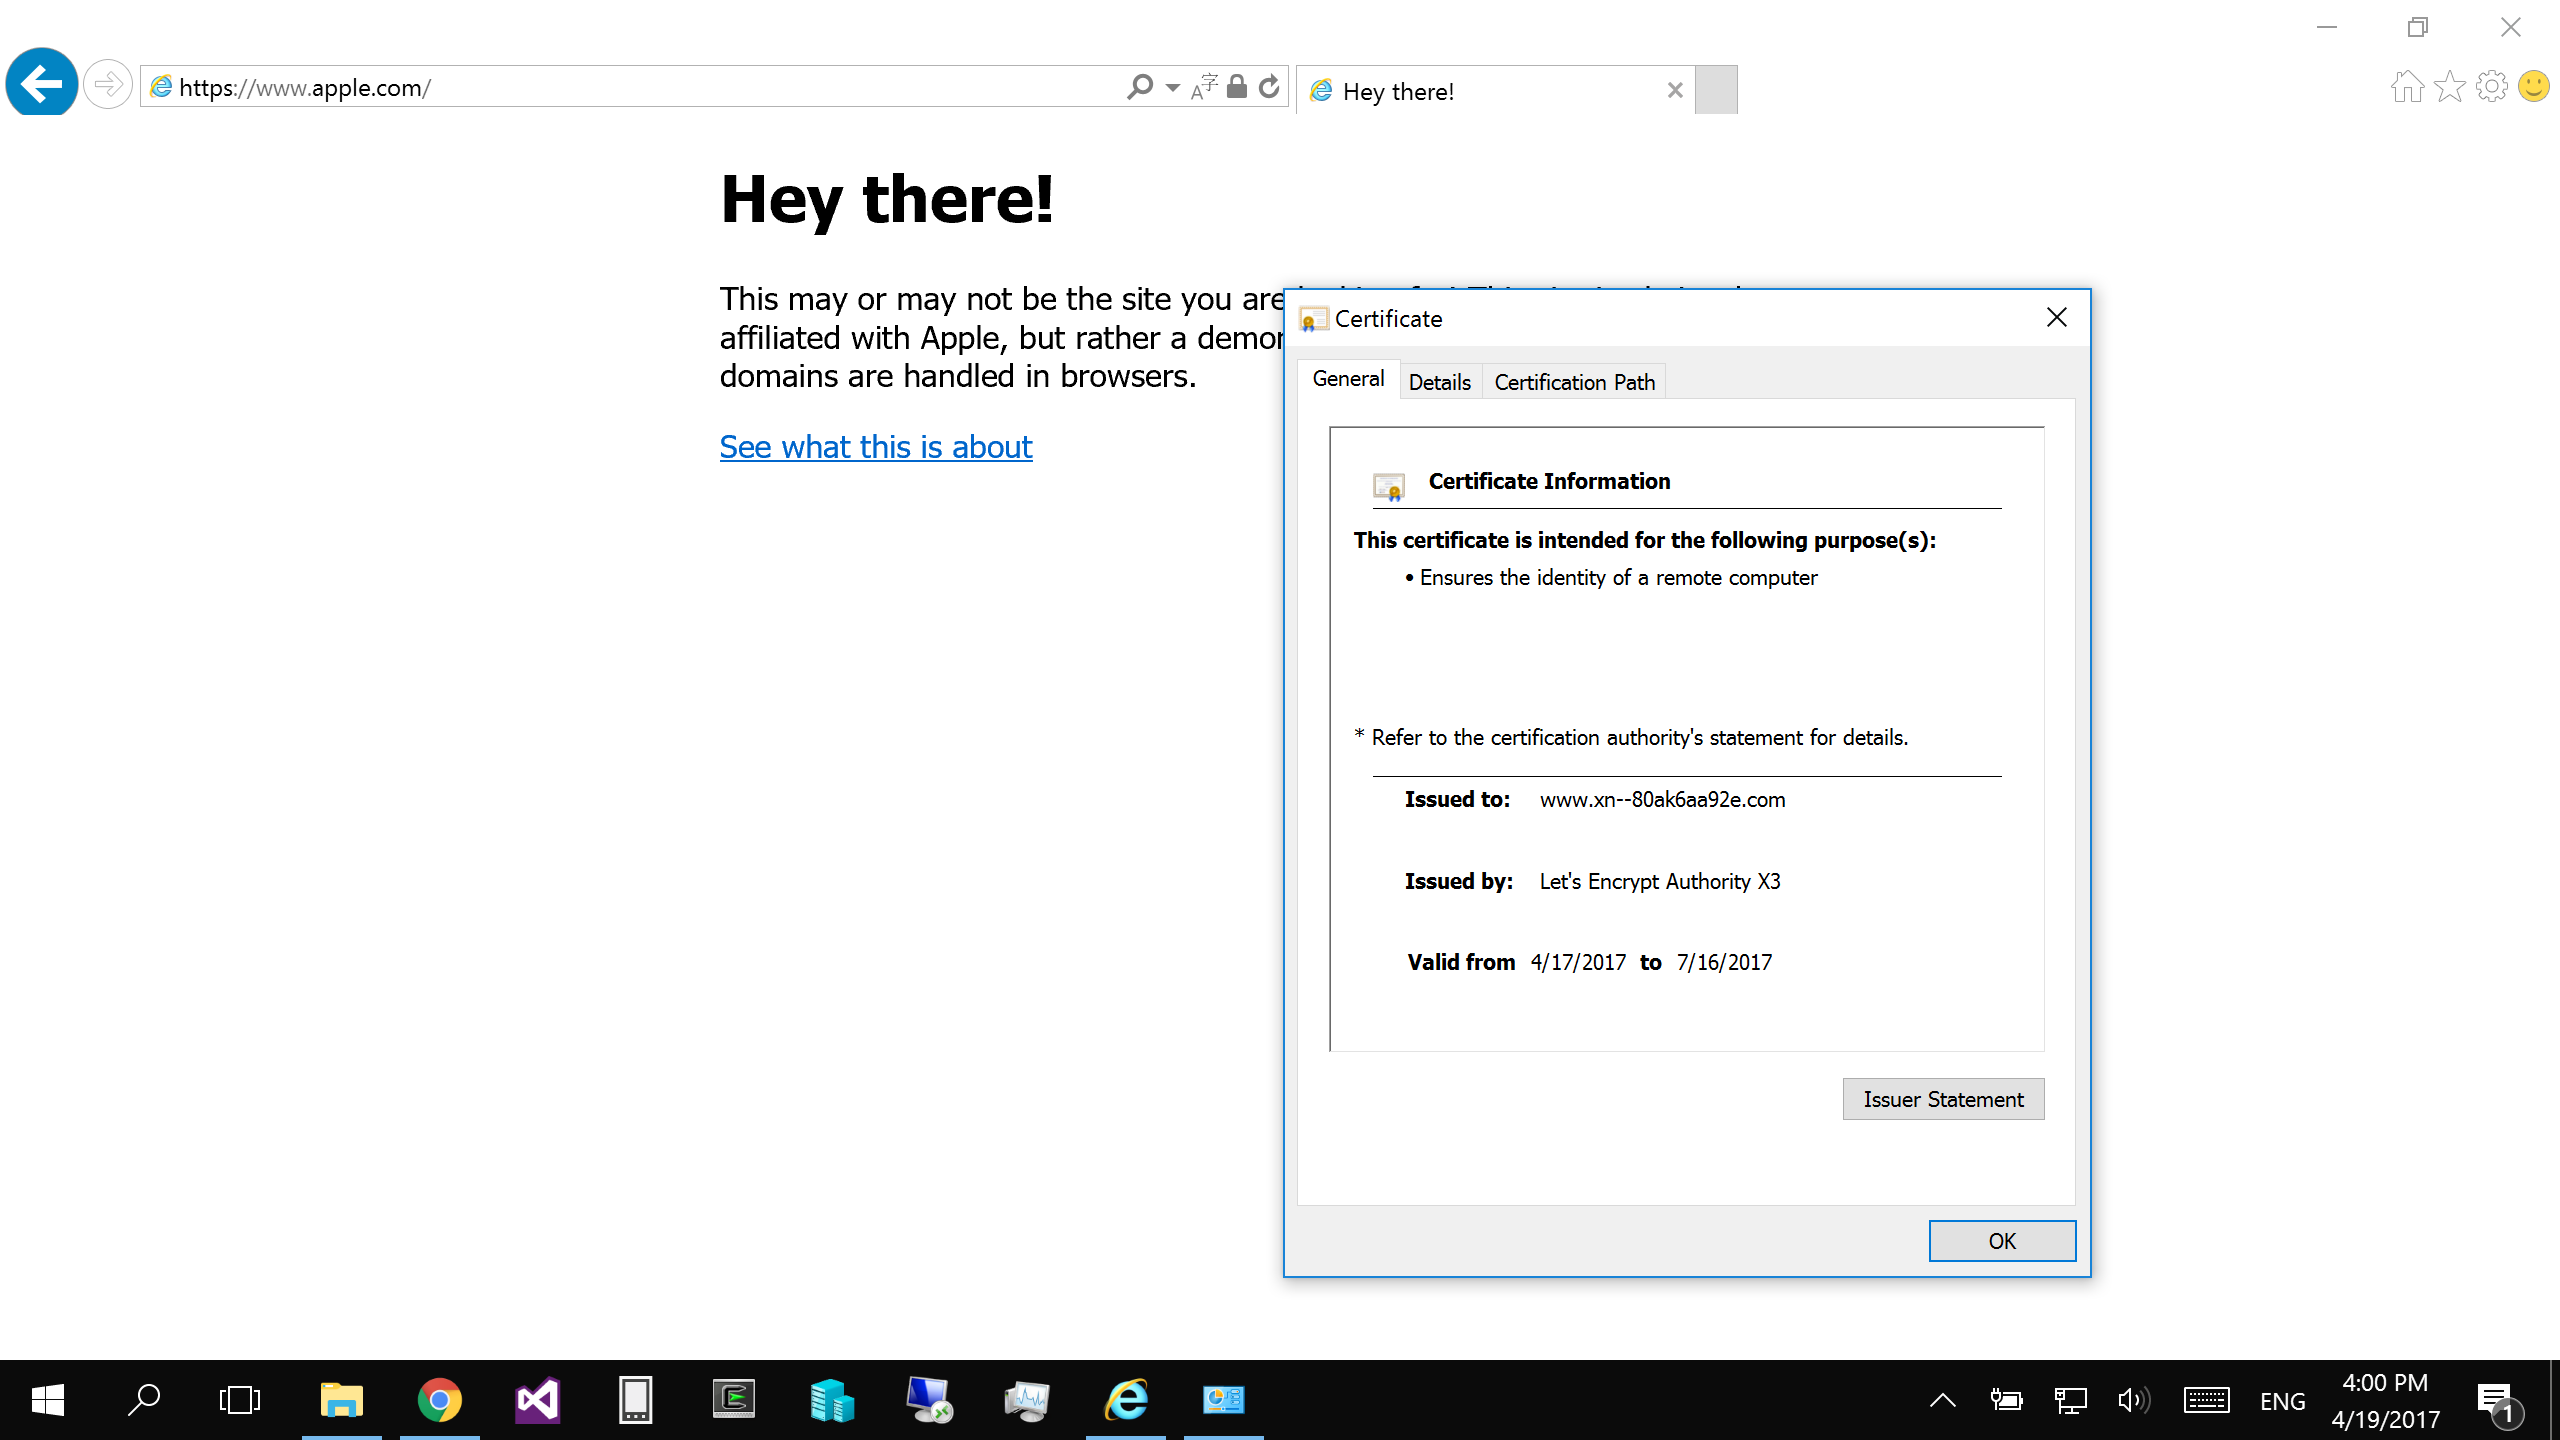Click the translate icon in address bar

coord(1205,87)
